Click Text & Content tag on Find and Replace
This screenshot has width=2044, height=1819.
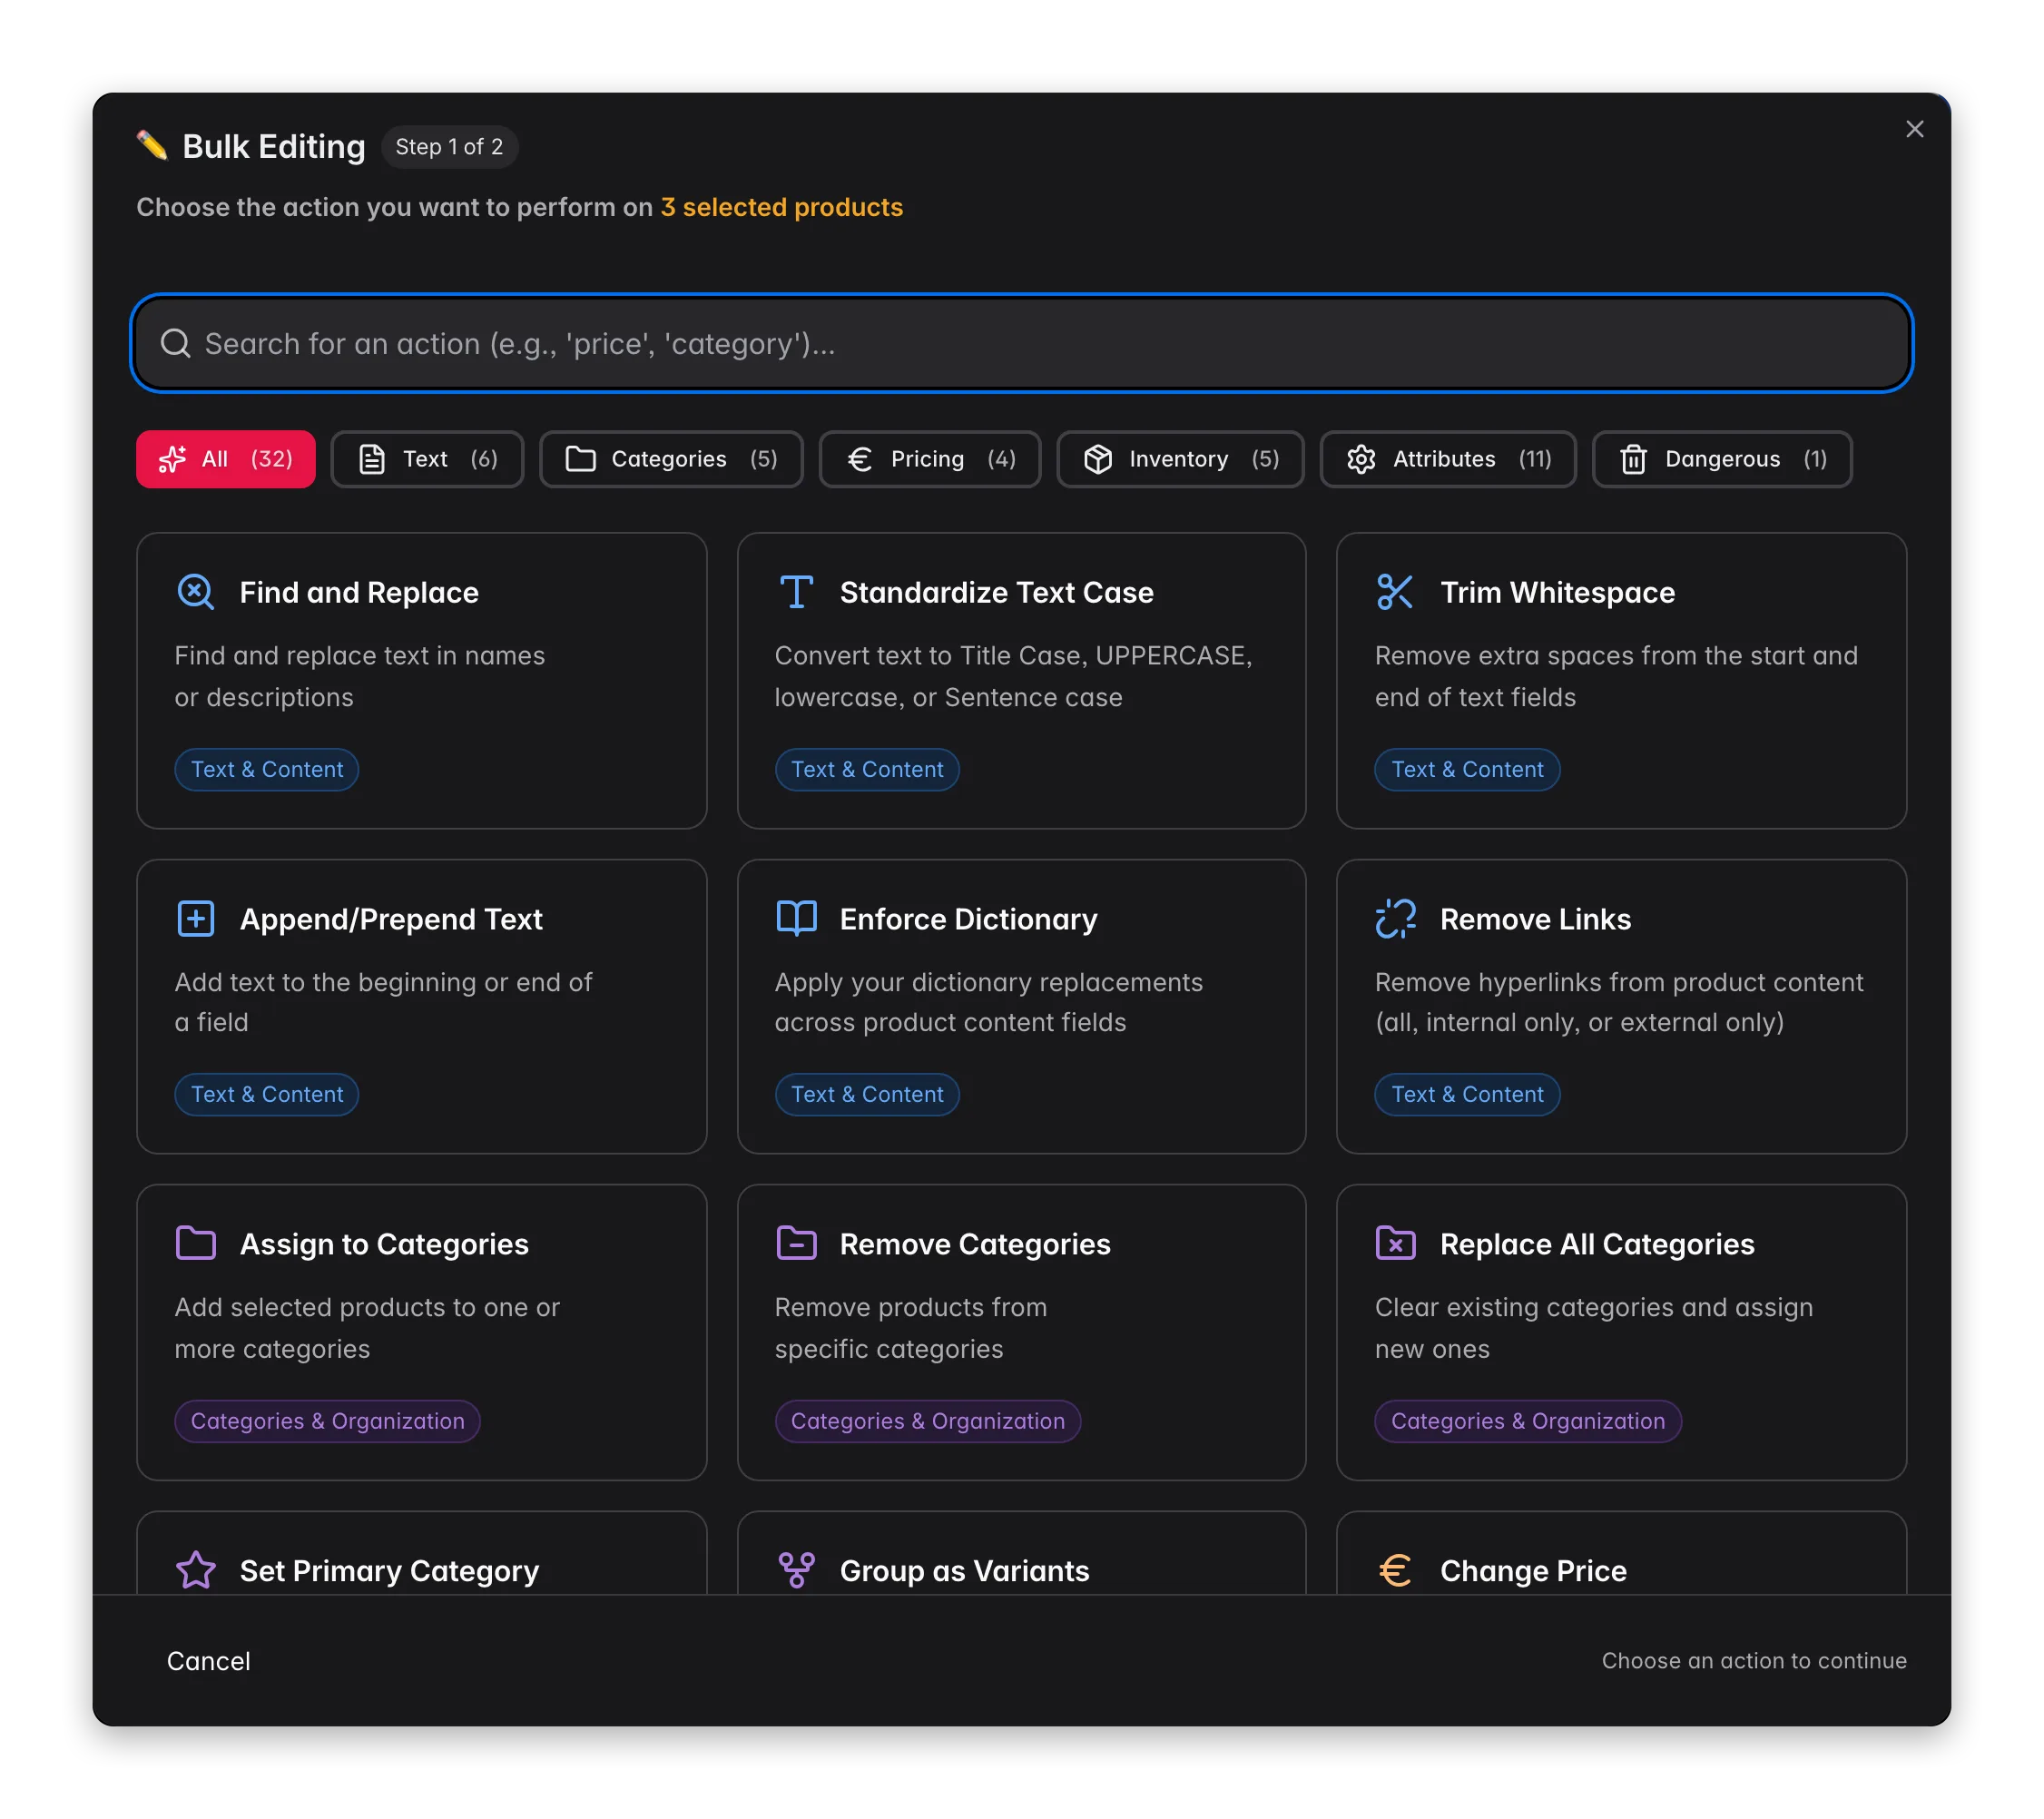pyautogui.click(x=267, y=769)
